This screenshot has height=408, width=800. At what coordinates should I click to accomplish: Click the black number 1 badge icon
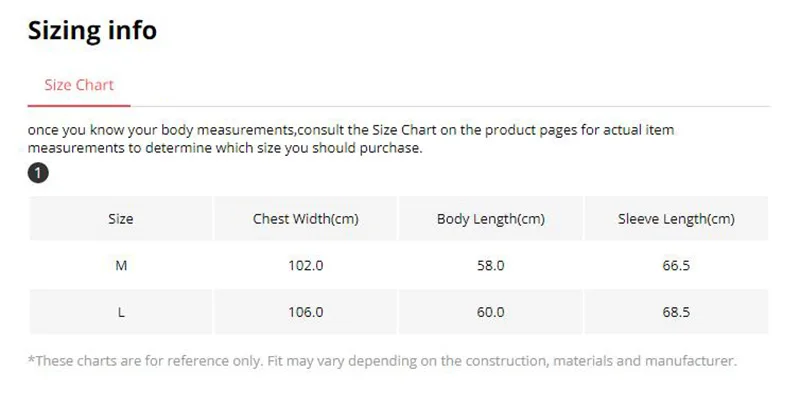38,173
